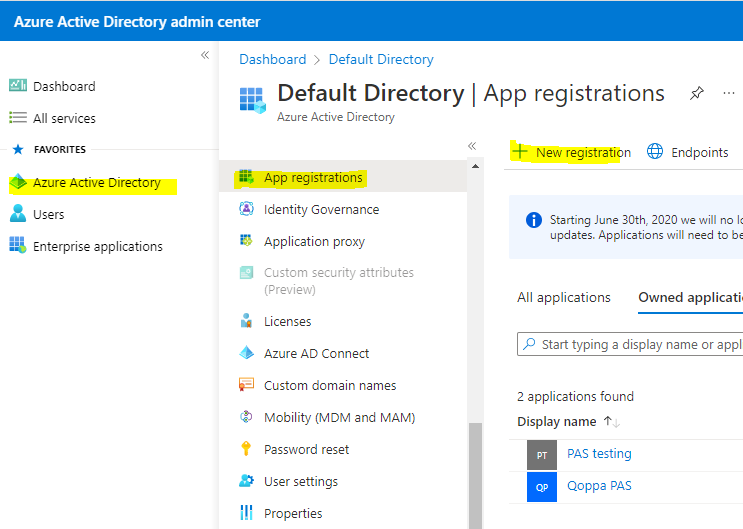Open User settings menu item
743x529 pixels.
pos(343,481)
